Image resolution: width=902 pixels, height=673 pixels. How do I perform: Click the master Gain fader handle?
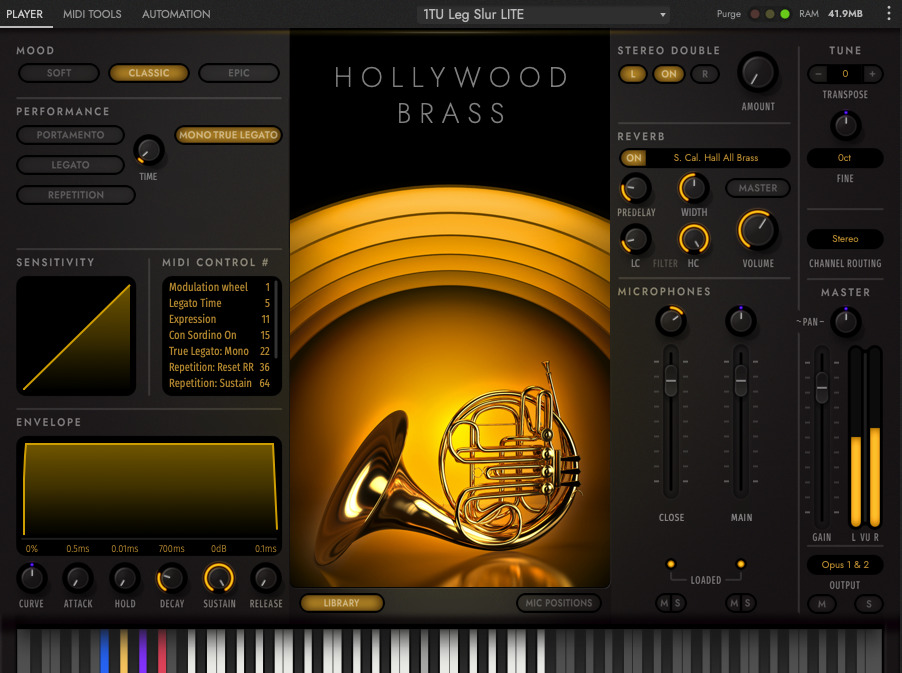(x=822, y=386)
